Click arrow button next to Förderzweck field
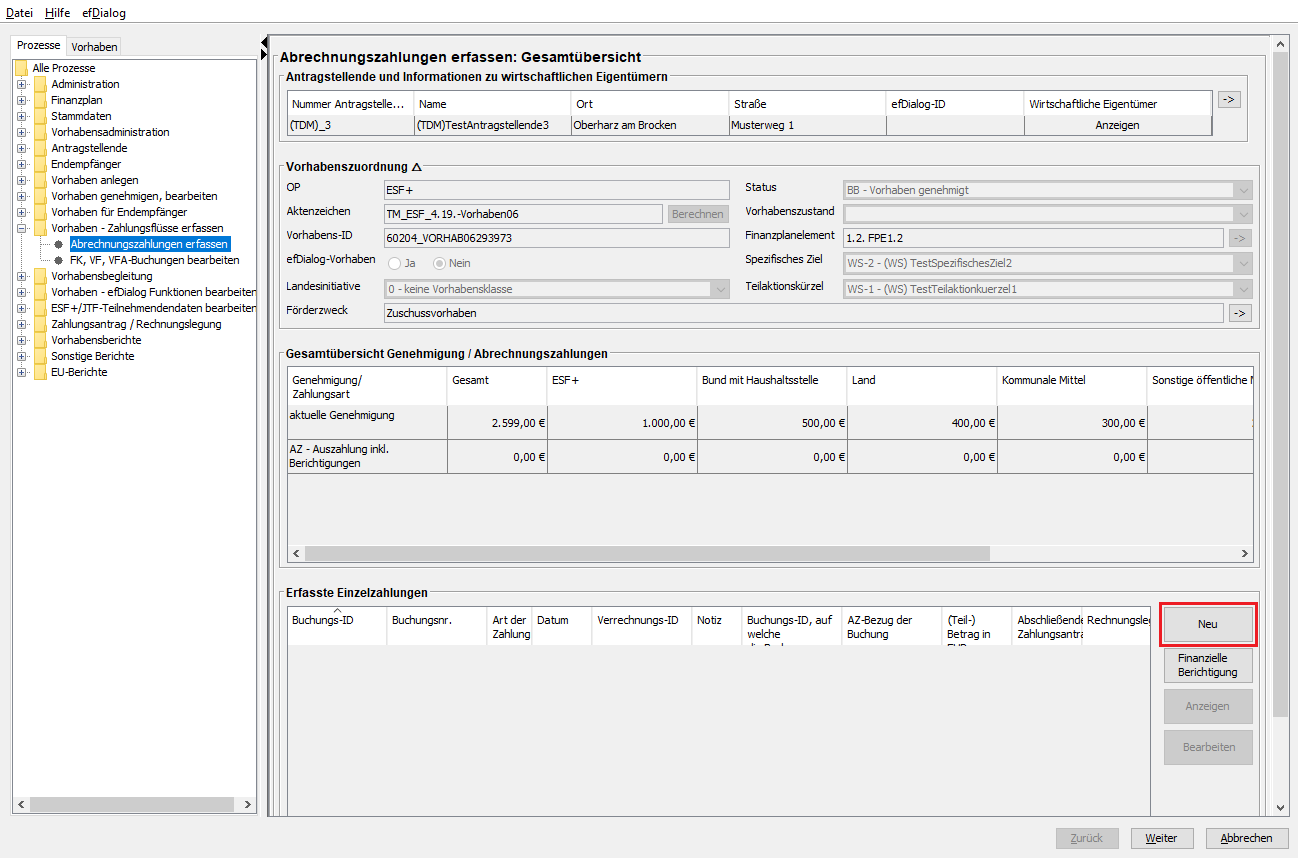This screenshot has height=858, width=1298. 1239,313
